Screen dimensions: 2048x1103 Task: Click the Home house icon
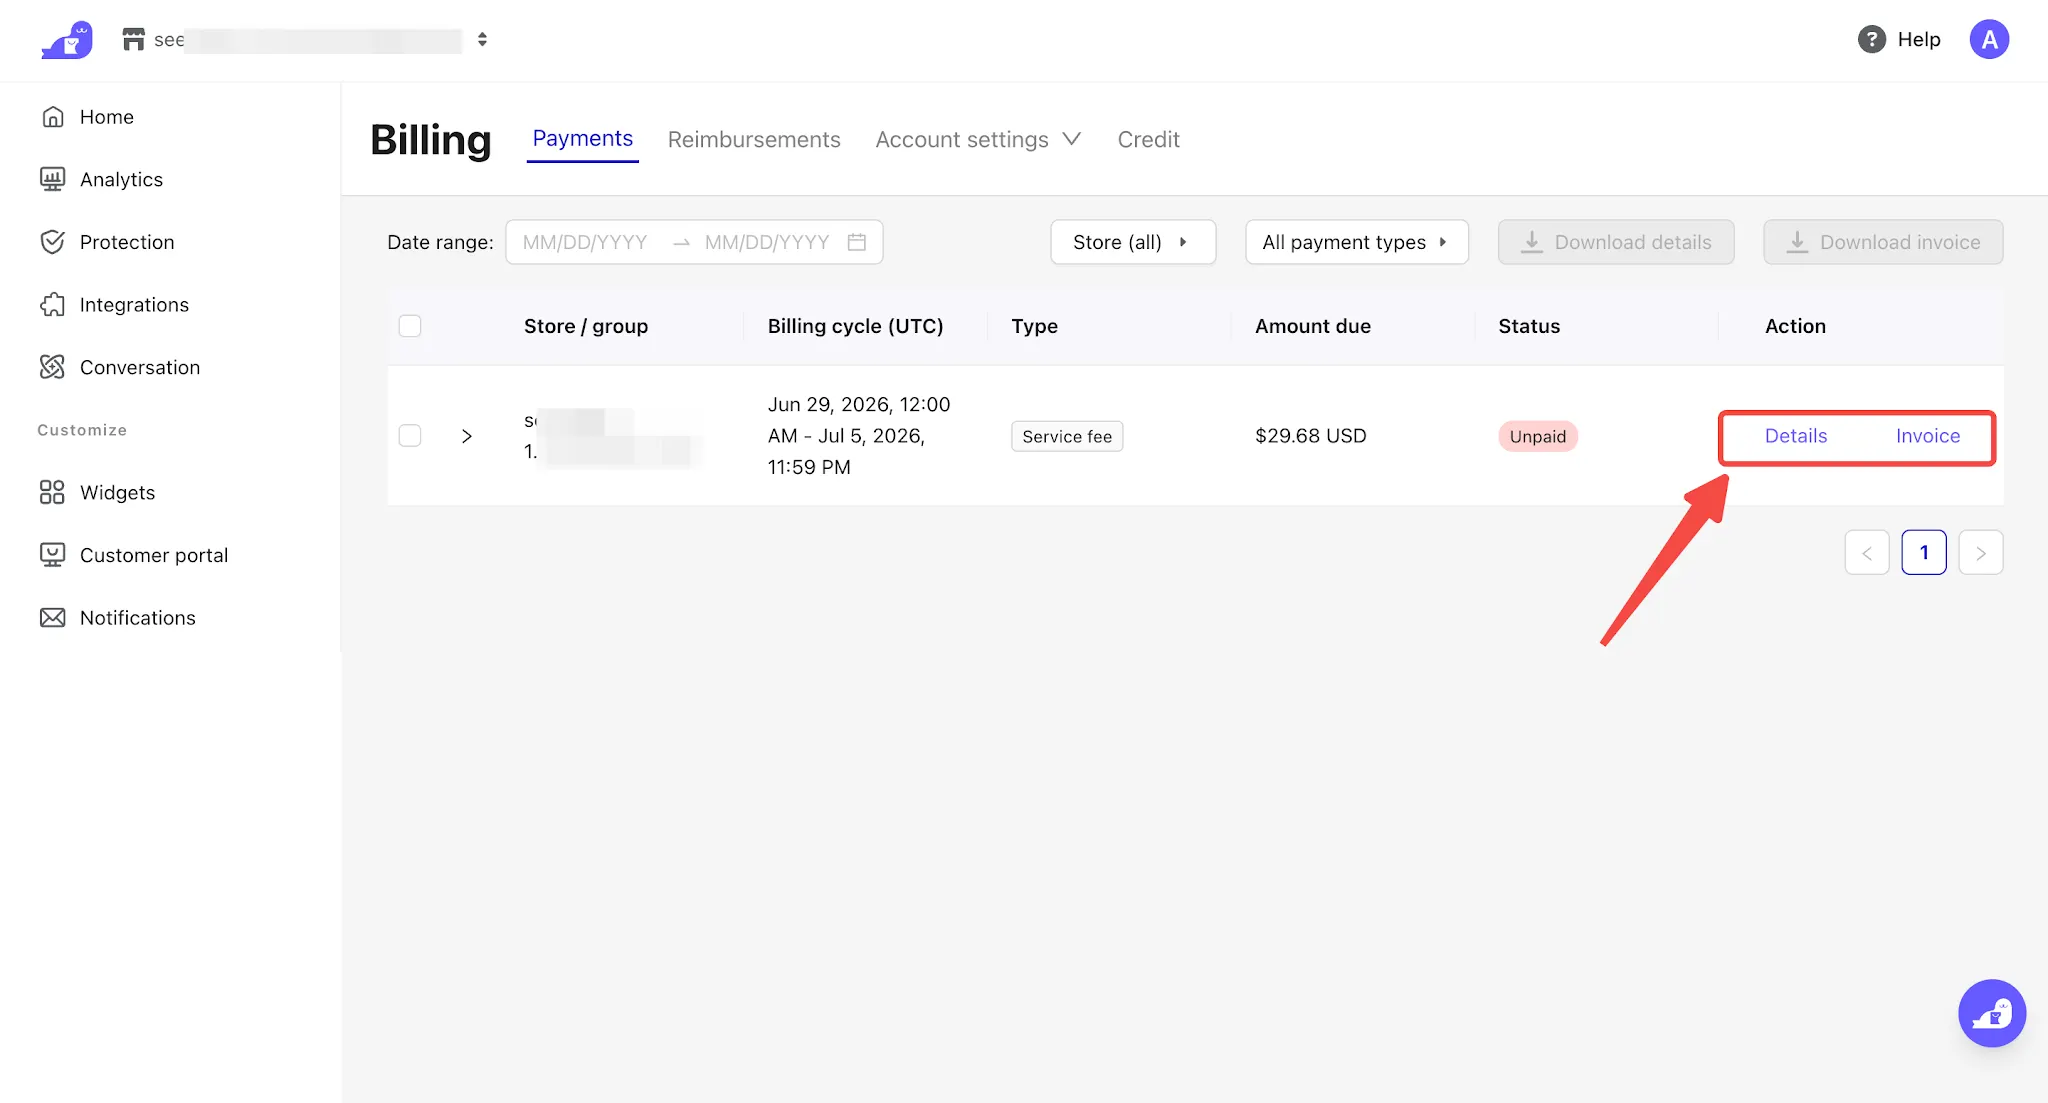[x=53, y=117]
